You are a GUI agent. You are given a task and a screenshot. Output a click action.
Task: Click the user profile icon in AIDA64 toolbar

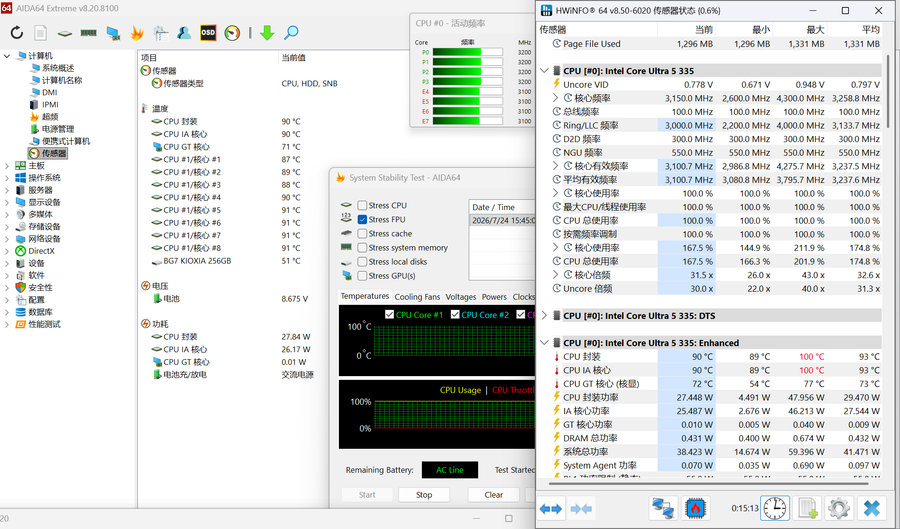184,33
